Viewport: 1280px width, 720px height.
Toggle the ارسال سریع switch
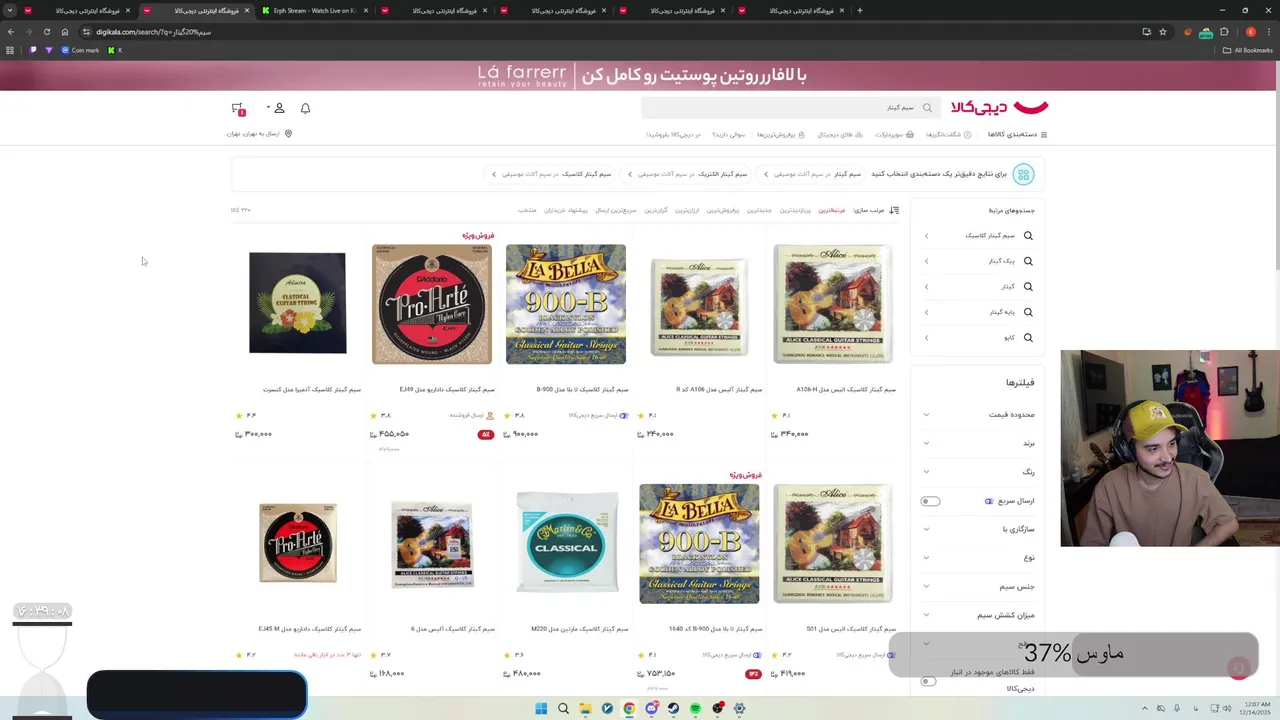(x=930, y=501)
